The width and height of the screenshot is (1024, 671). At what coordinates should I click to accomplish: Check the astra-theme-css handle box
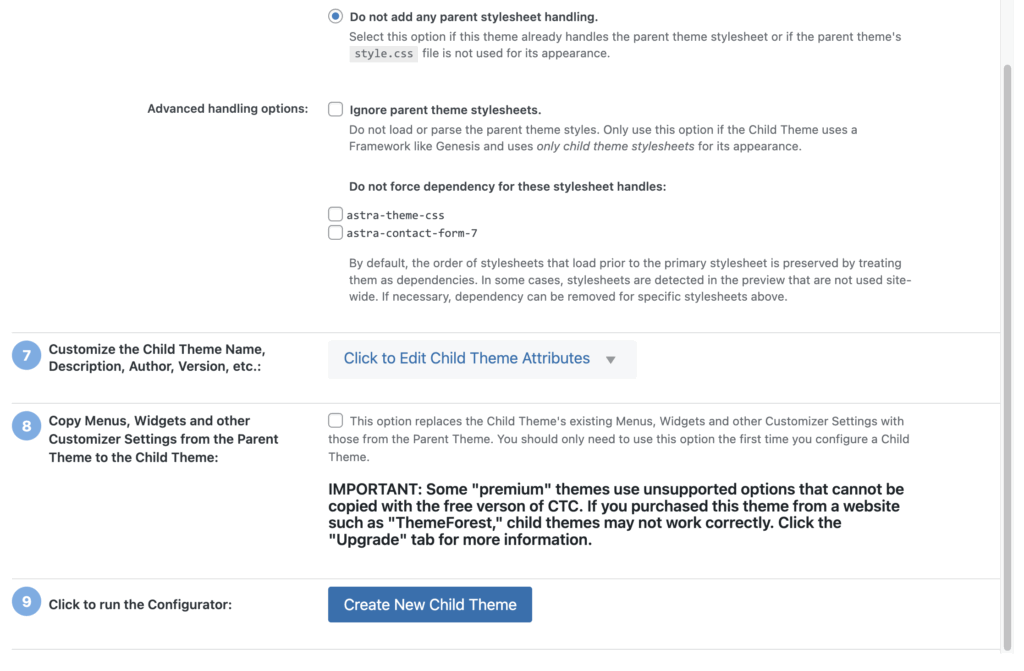[335, 214]
